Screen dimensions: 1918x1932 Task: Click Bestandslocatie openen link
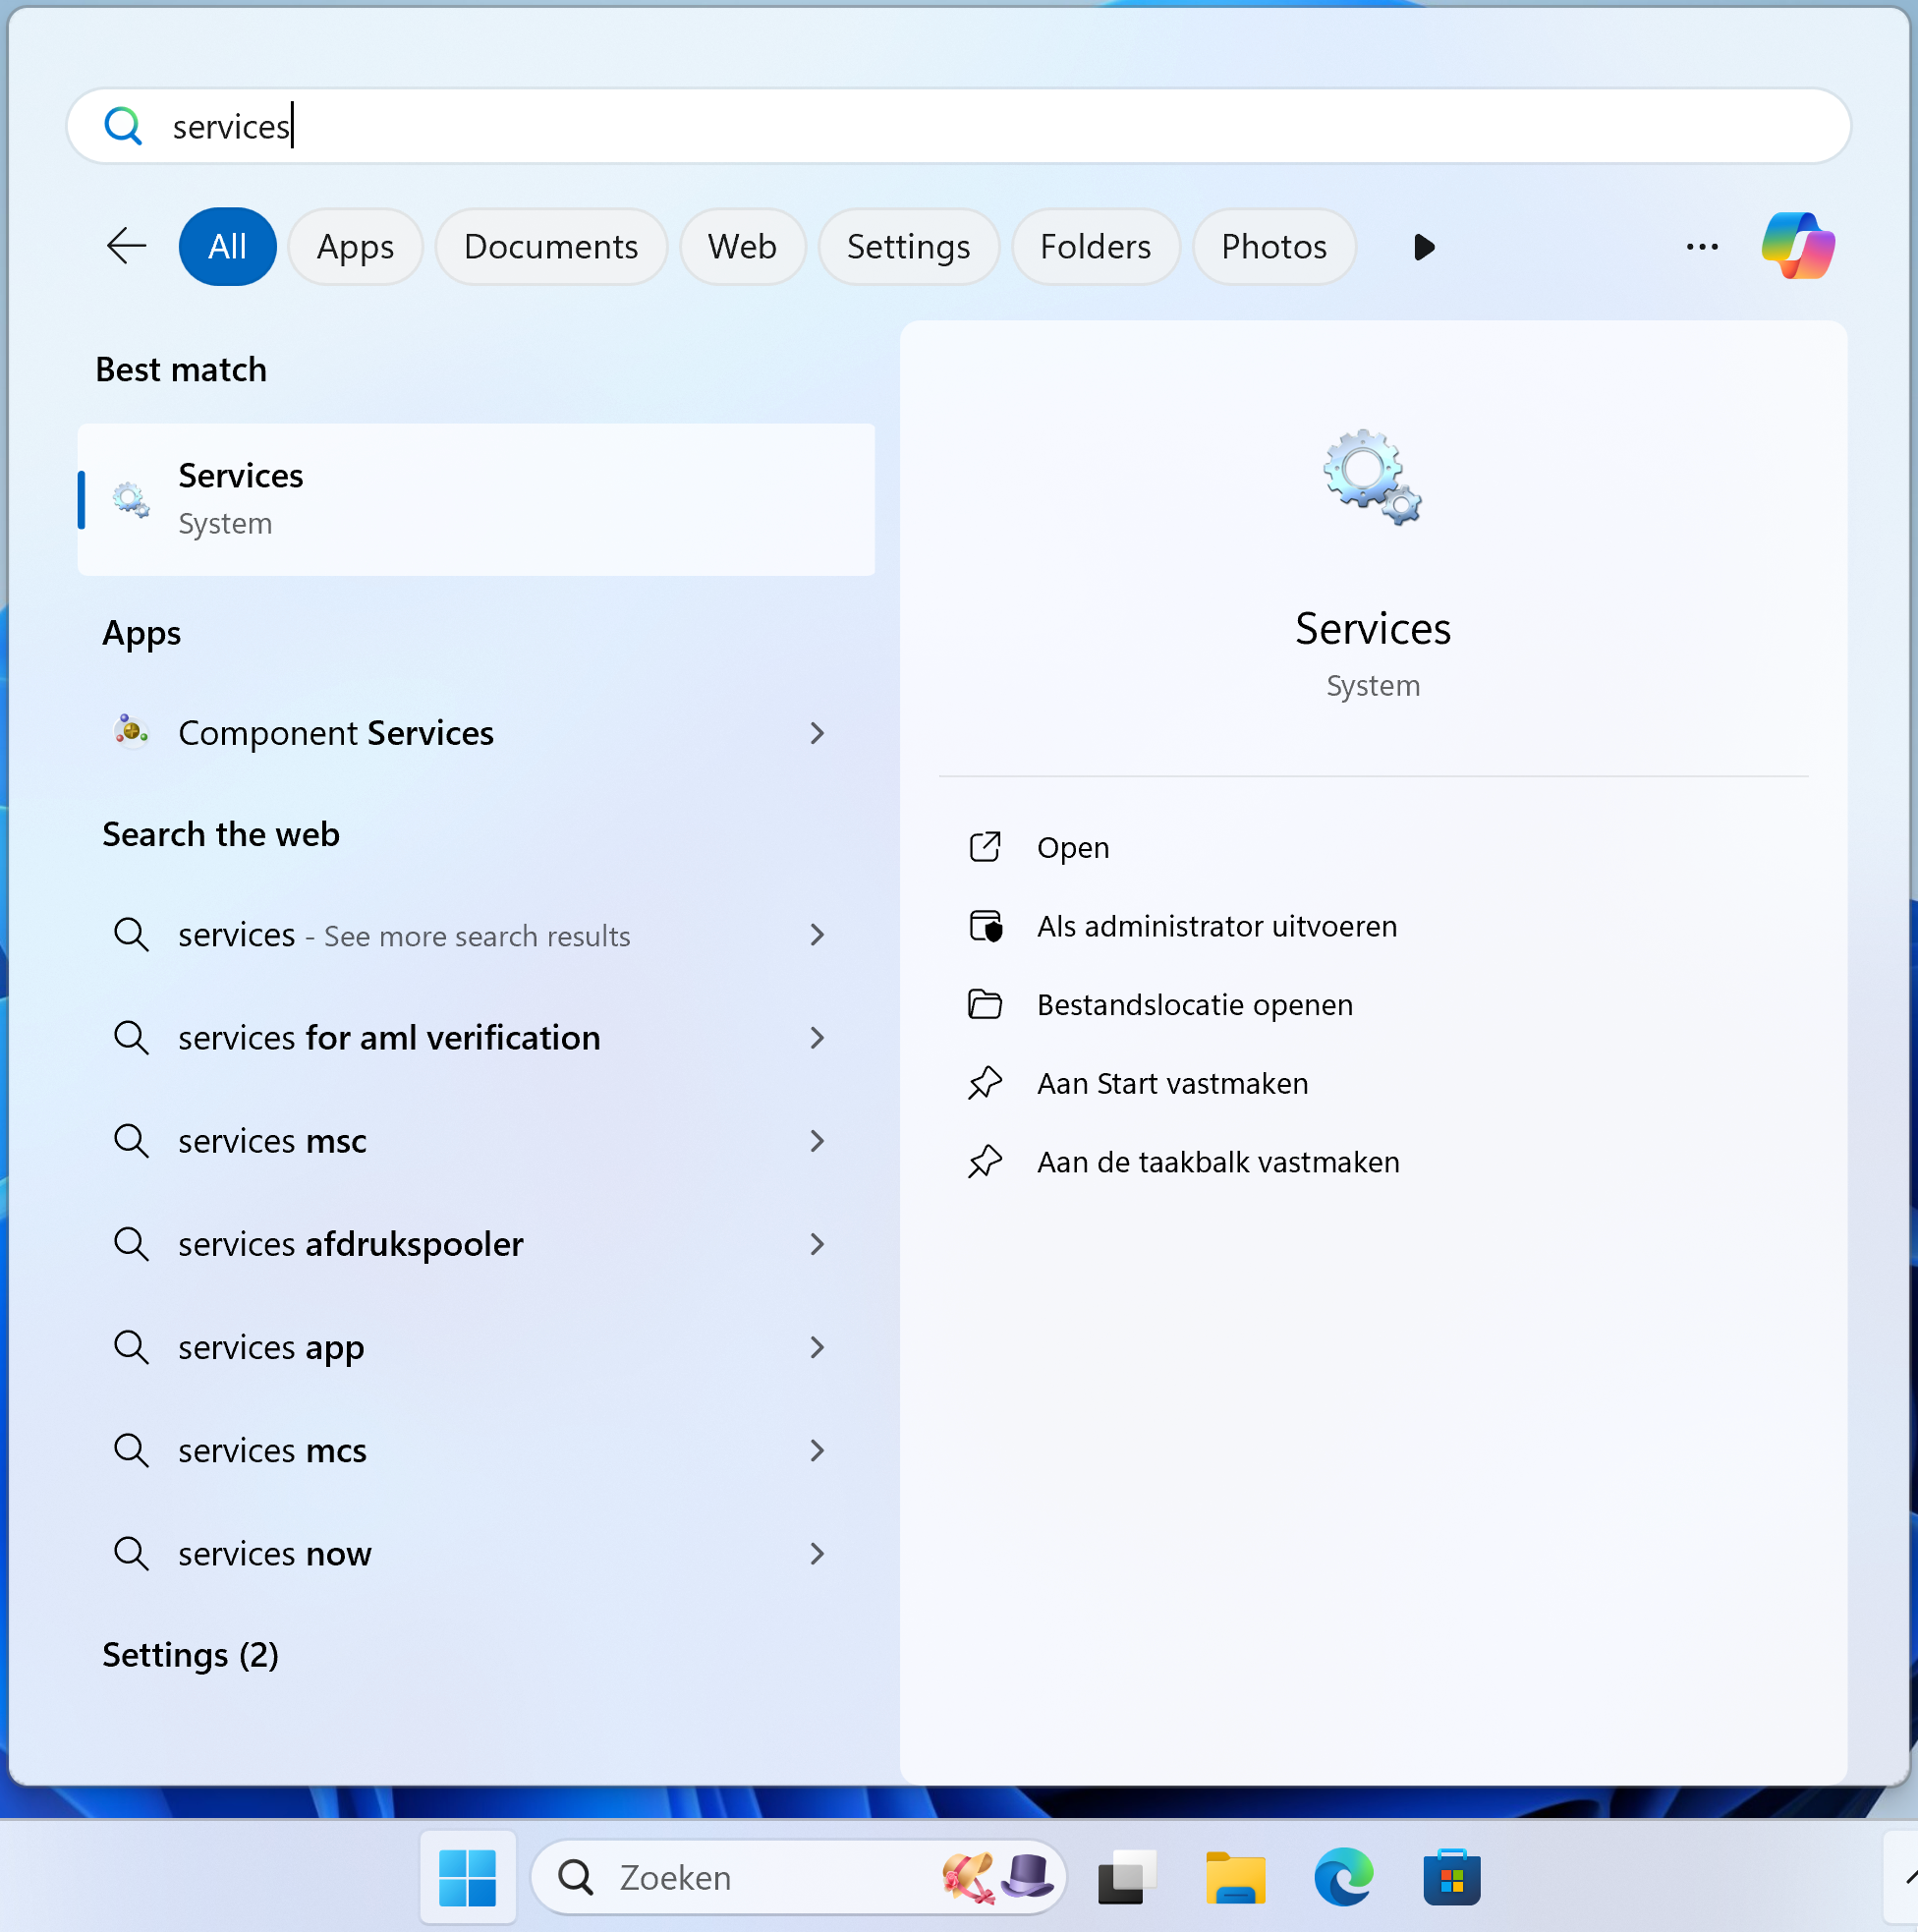(x=1195, y=1004)
